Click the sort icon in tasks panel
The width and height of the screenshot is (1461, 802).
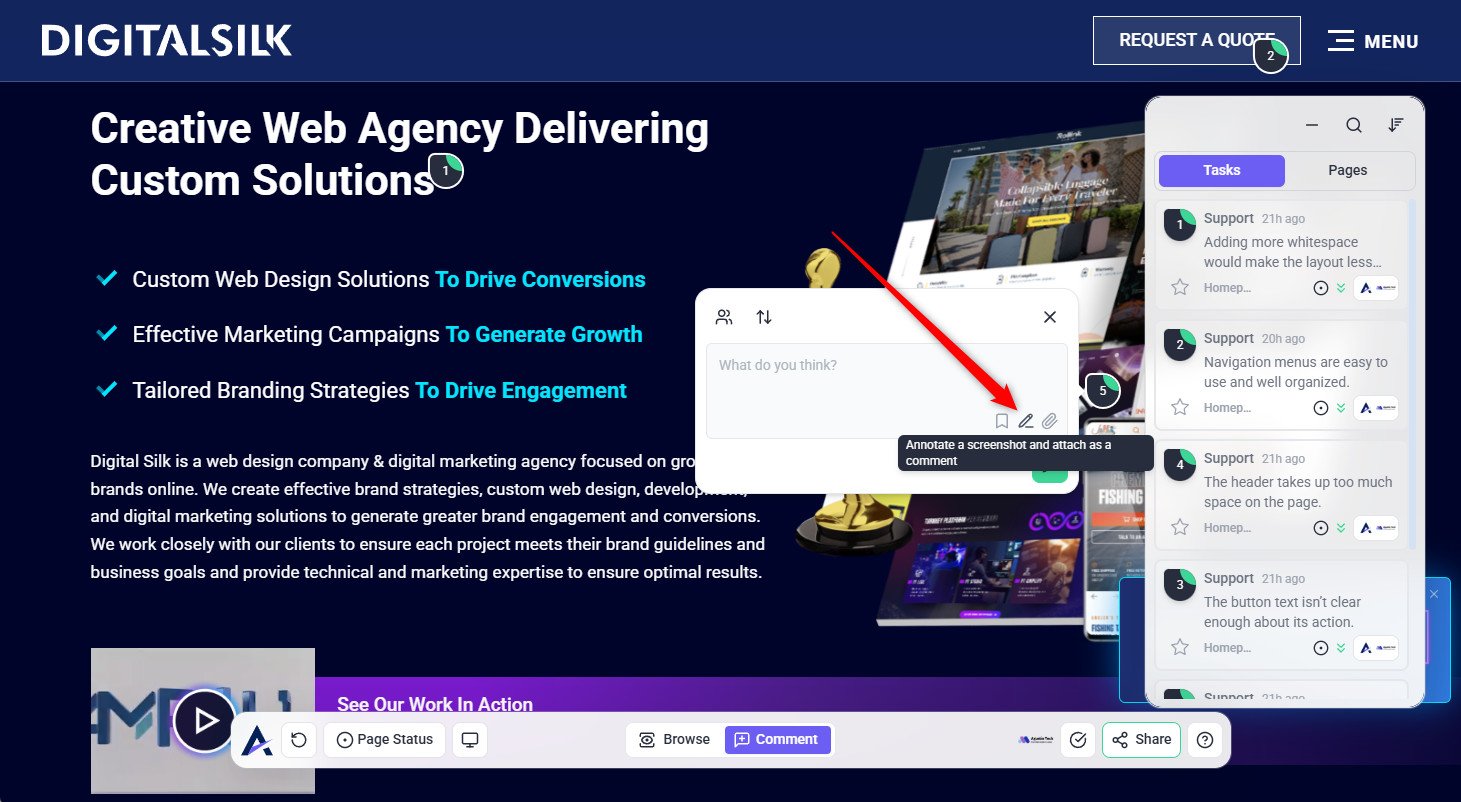pos(1396,125)
